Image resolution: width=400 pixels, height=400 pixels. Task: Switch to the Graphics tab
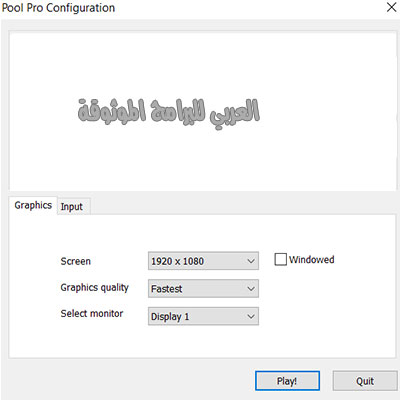click(x=33, y=205)
